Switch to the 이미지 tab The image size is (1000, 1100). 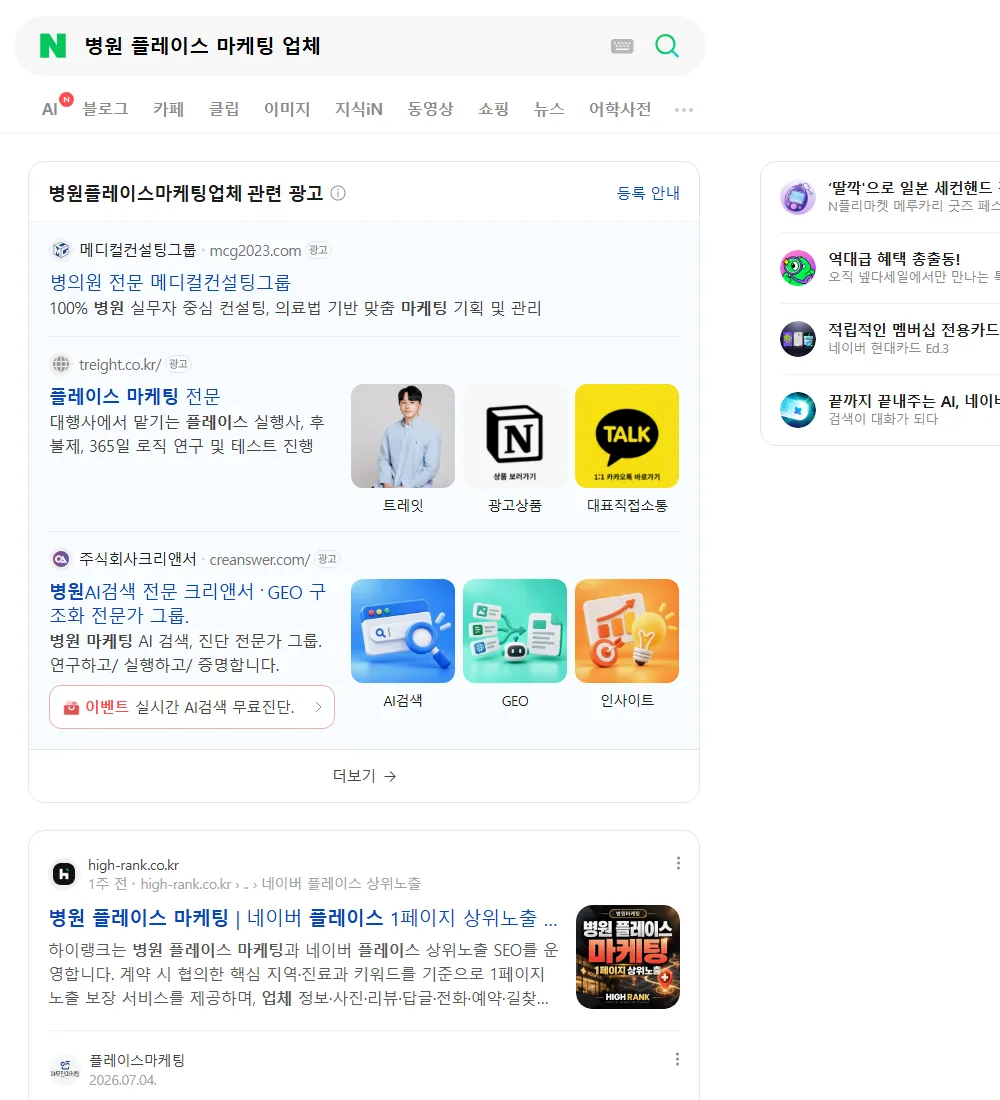point(287,109)
